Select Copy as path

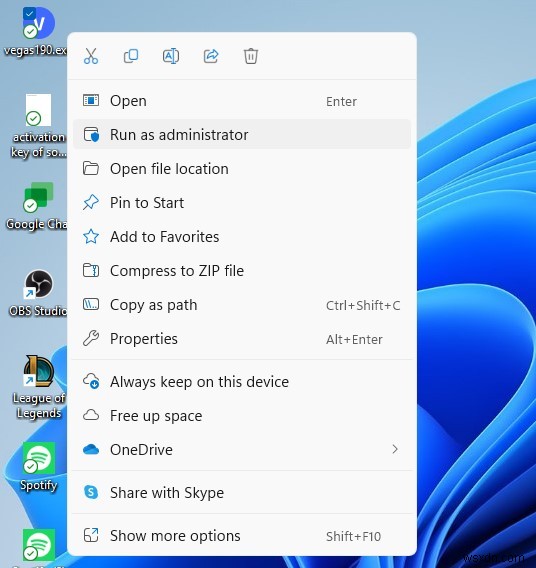click(x=242, y=305)
